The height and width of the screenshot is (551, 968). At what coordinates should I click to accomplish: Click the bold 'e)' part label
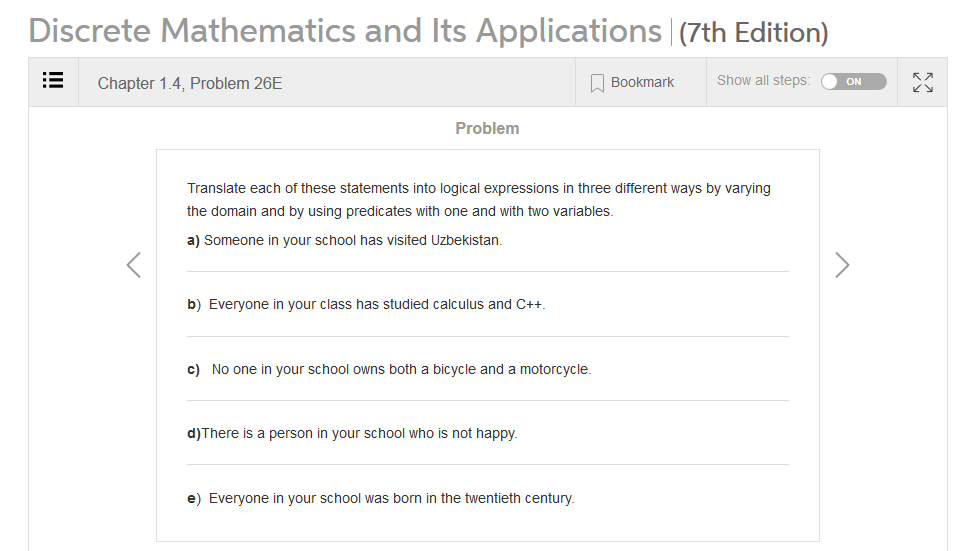point(194,498)
